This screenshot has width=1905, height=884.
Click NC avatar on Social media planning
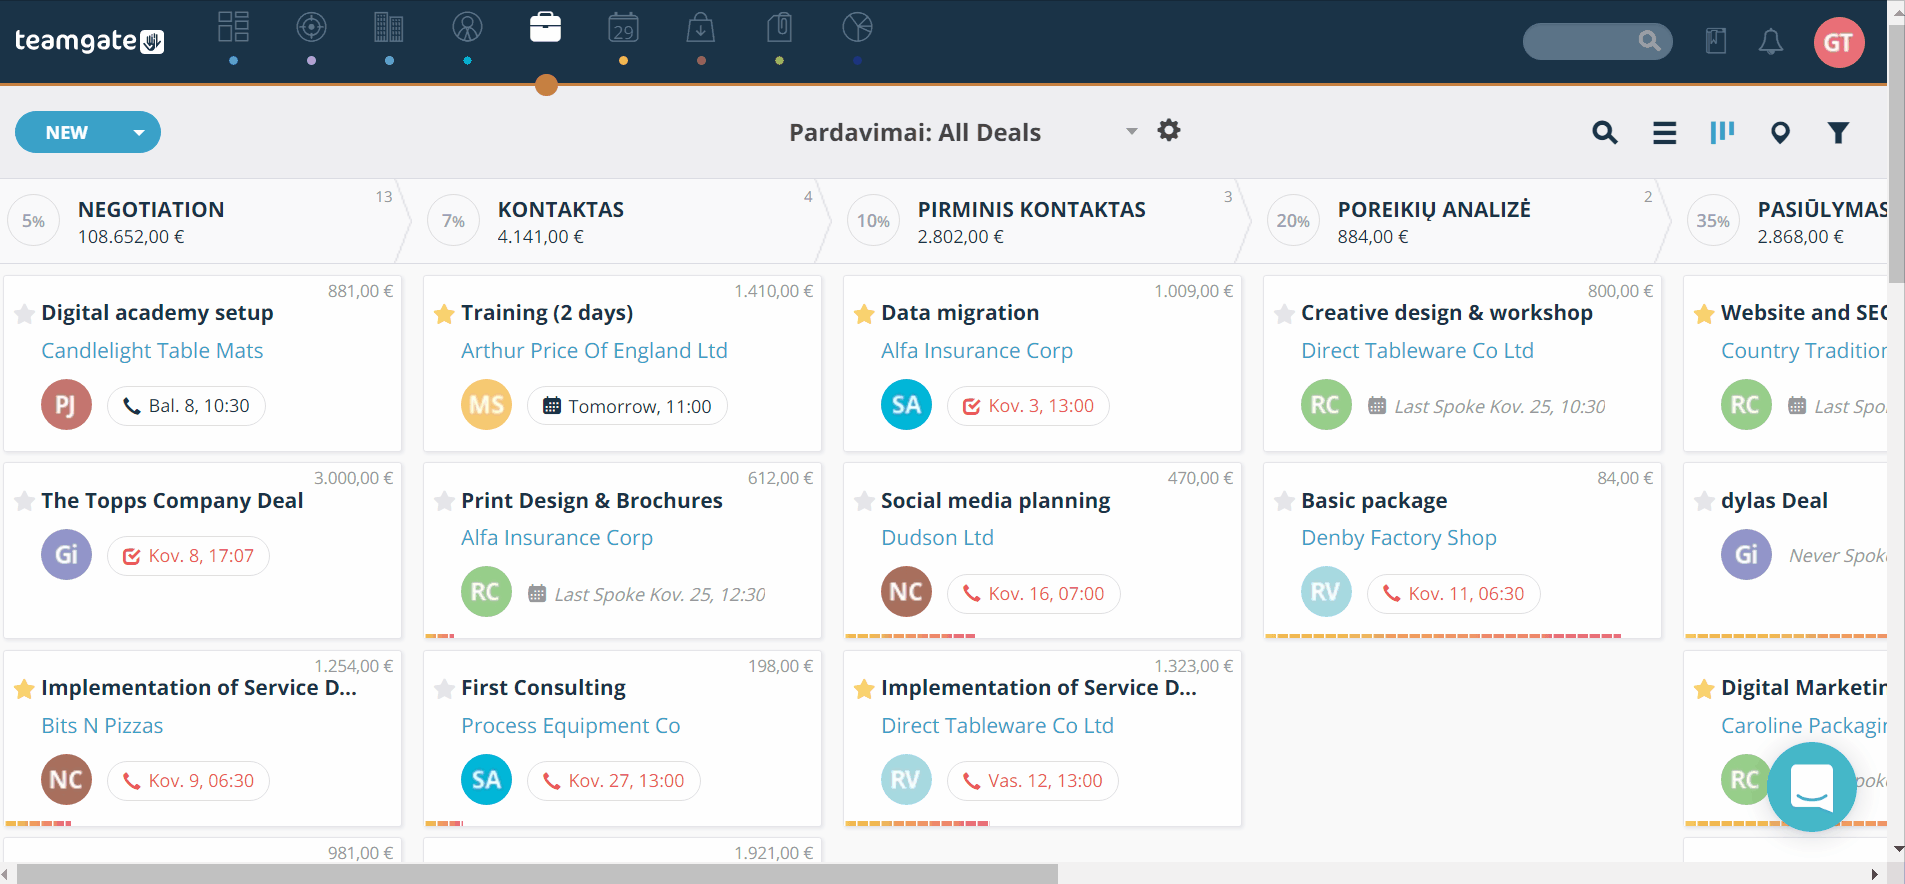(x=906, y=592)
